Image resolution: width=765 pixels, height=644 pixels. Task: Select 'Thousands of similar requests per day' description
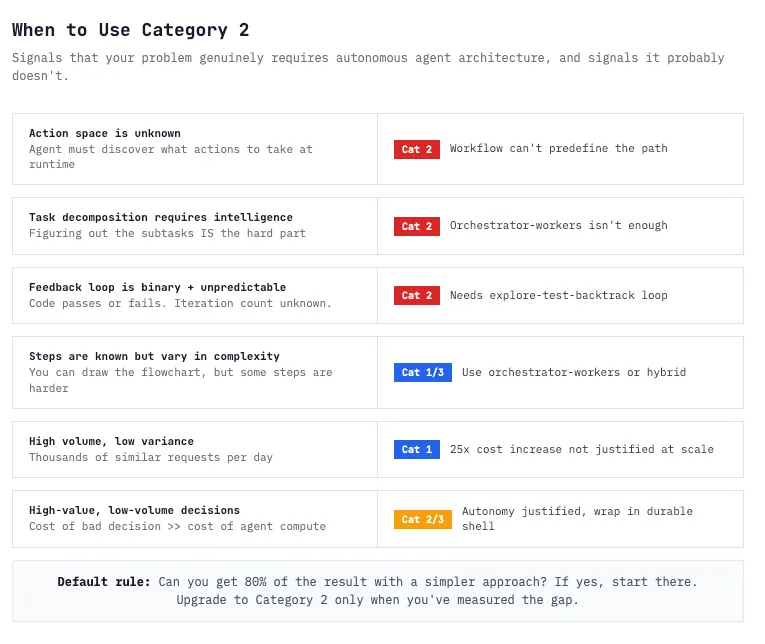point(151,458)
